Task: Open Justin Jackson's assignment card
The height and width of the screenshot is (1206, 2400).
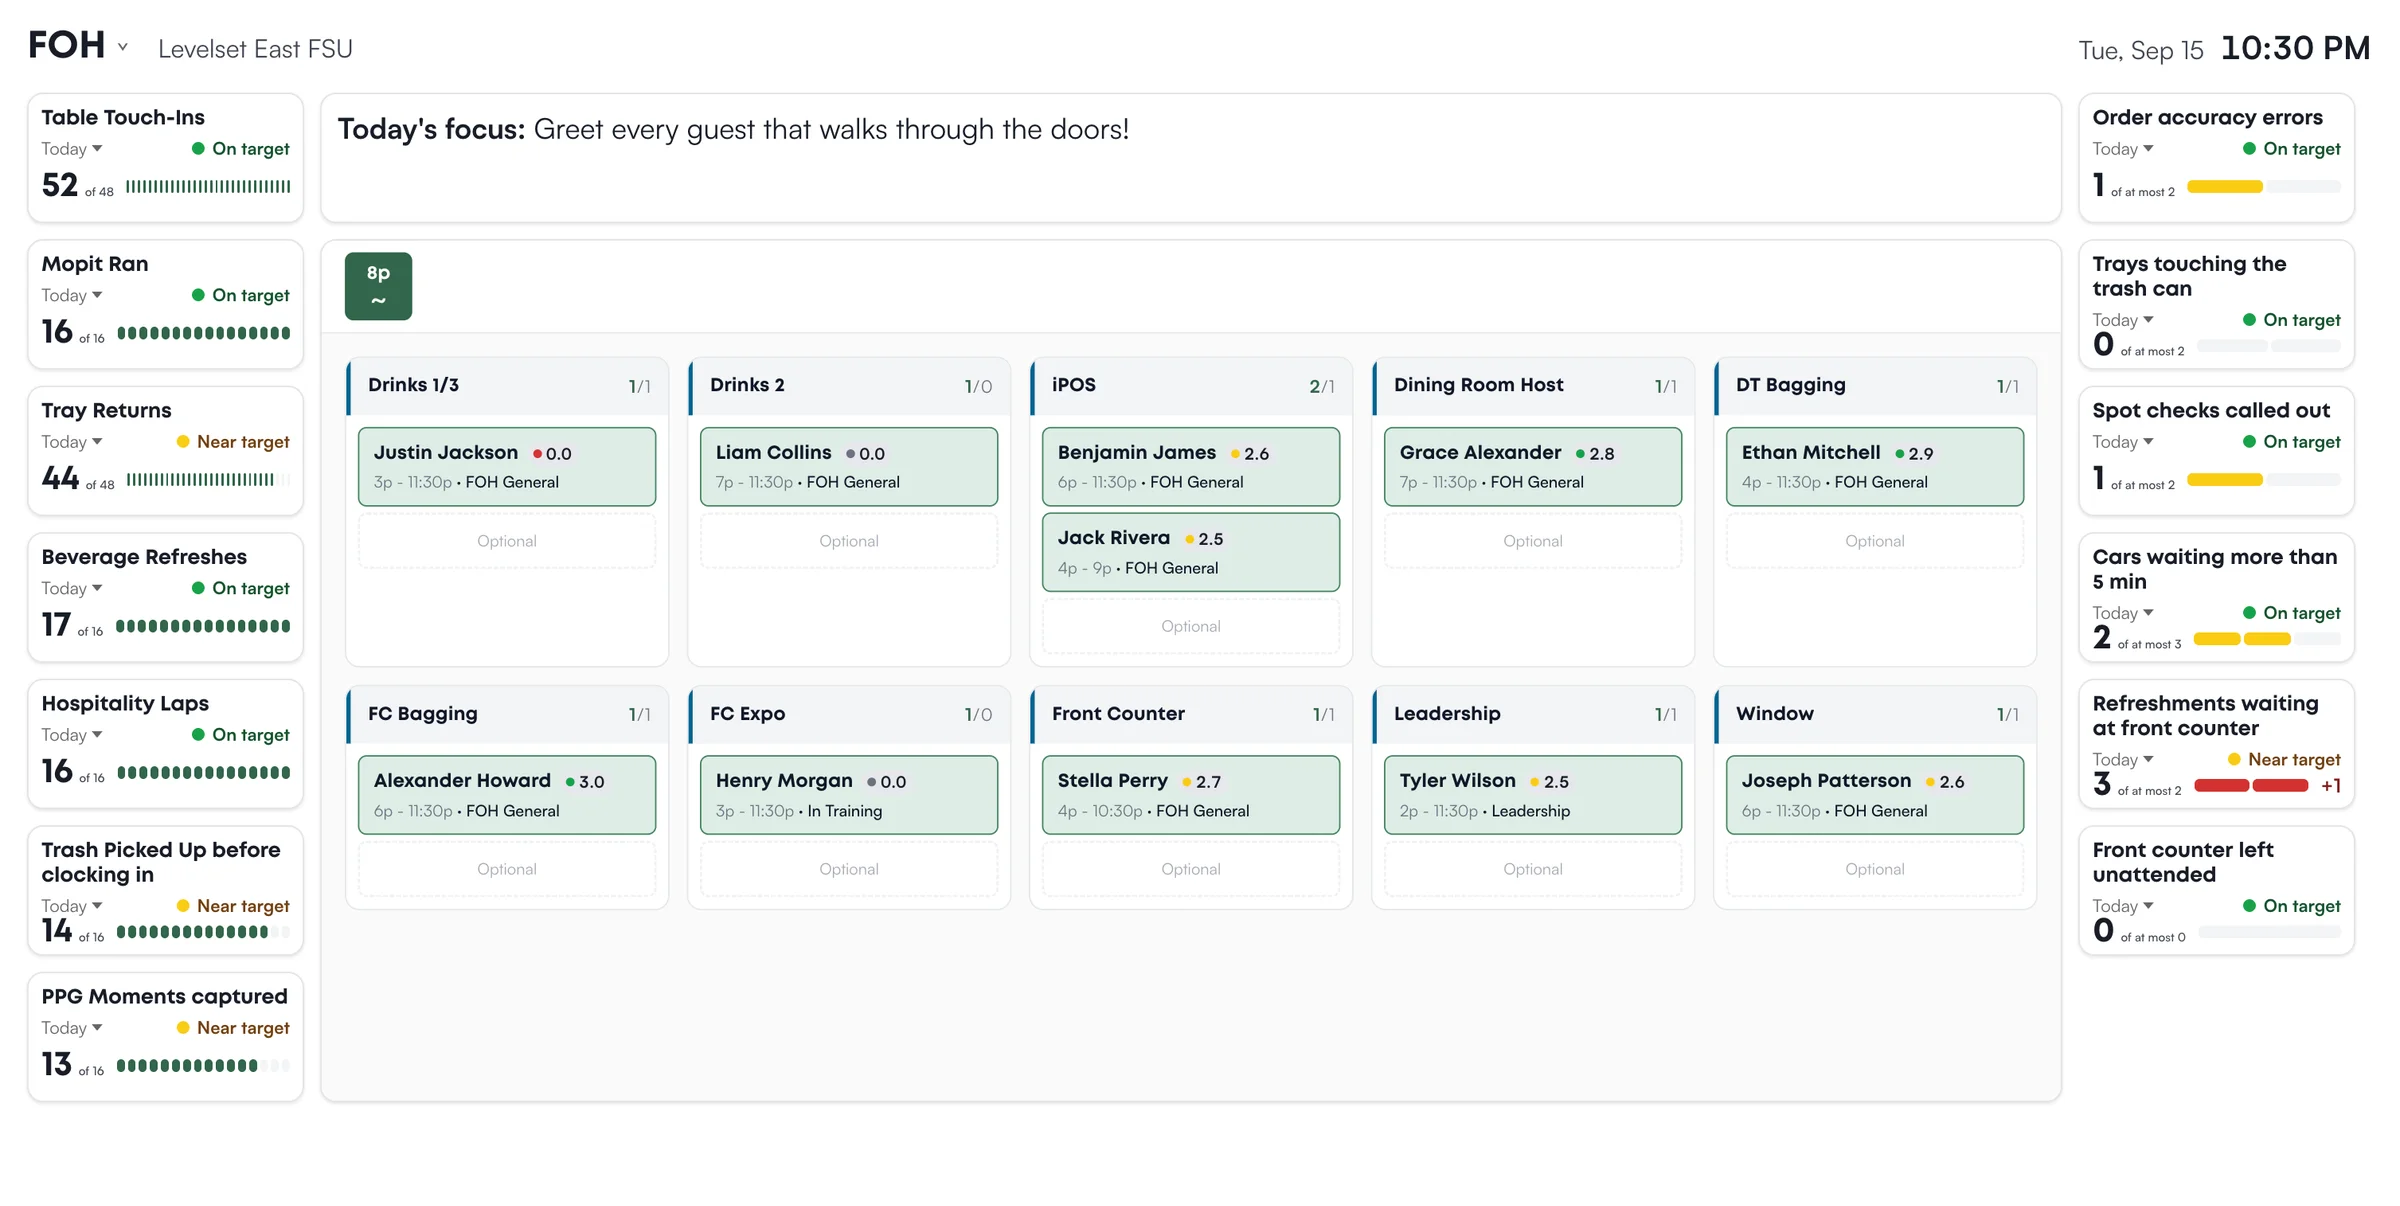Action: (507, 467)
